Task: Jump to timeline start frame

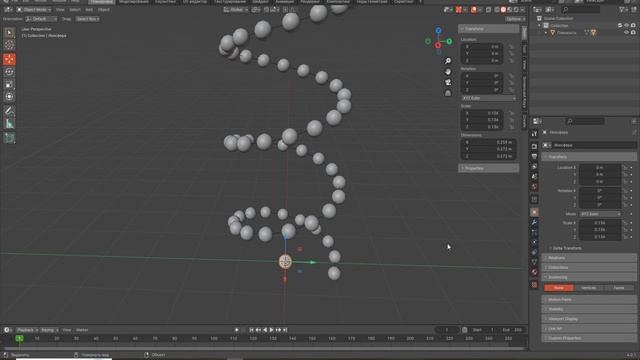Action: coord(251,330)
